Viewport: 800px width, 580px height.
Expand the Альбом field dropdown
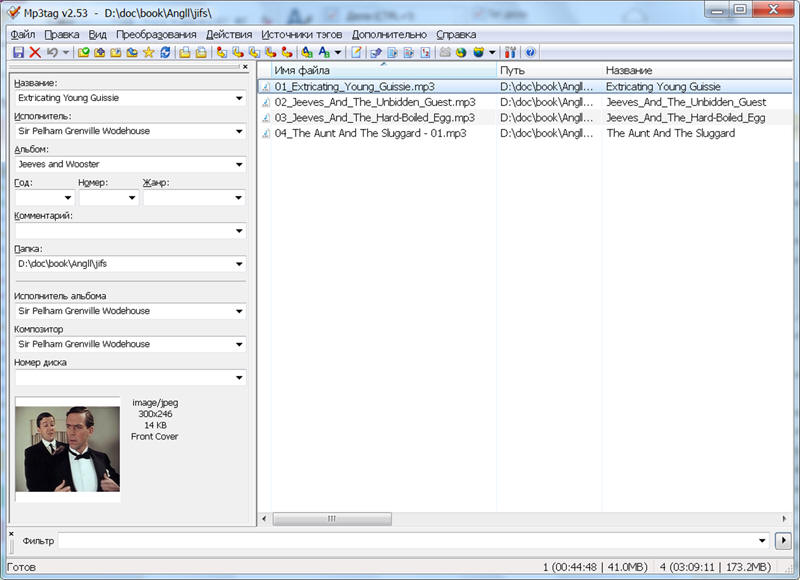tap(239, 164)
